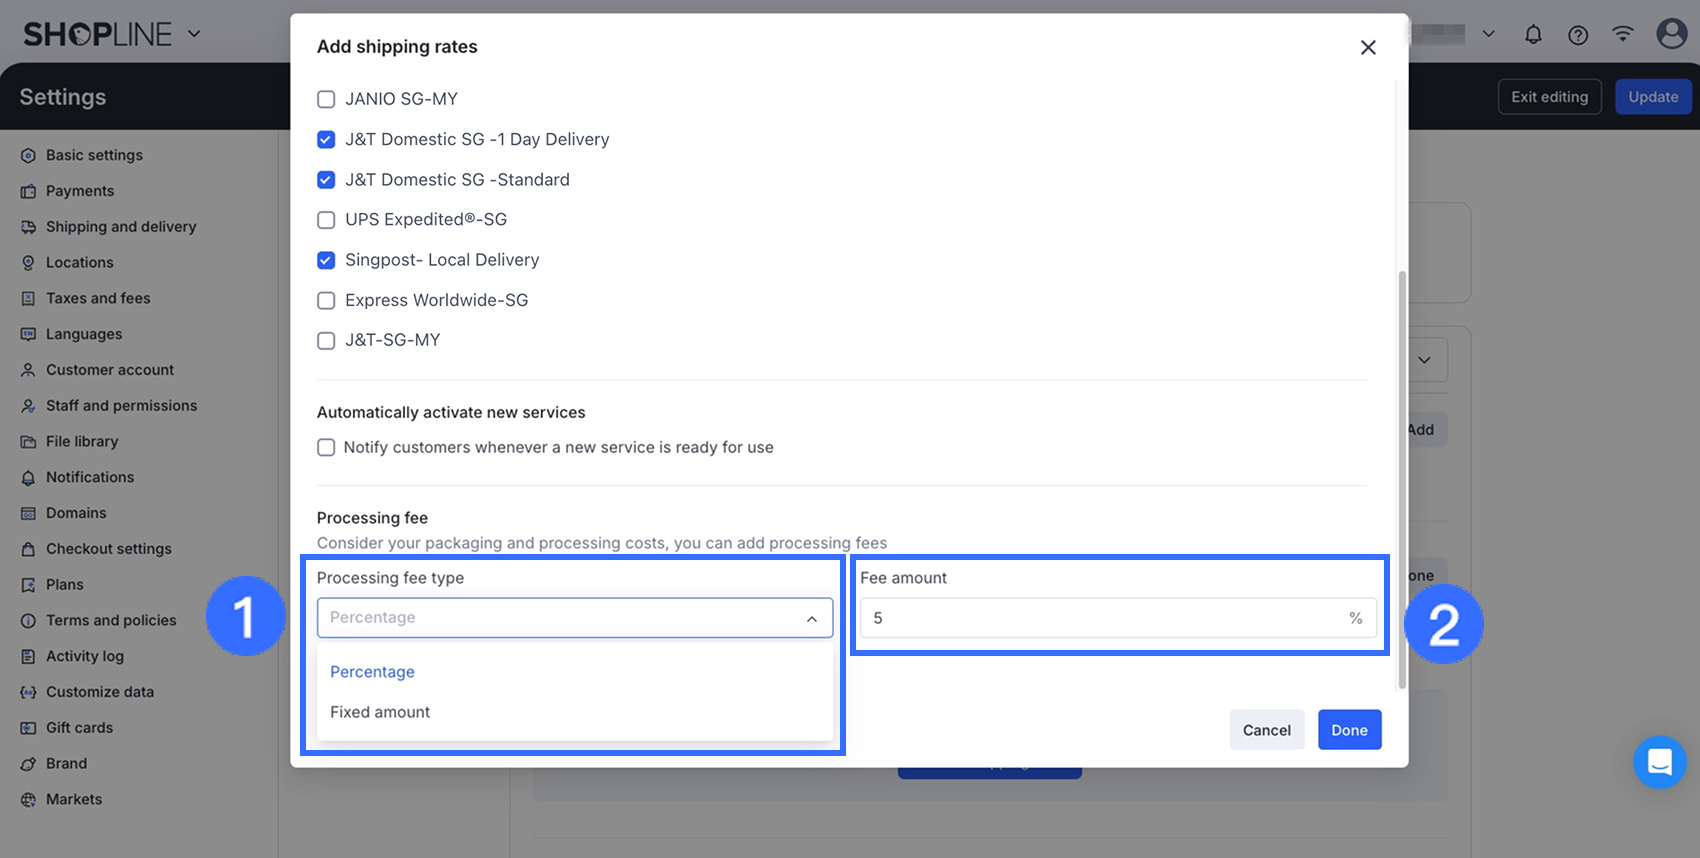The width and height of the screenshot is (1700, 858).
Task: Click the Taxes and fees icon
Action: [x=28, y=299]
